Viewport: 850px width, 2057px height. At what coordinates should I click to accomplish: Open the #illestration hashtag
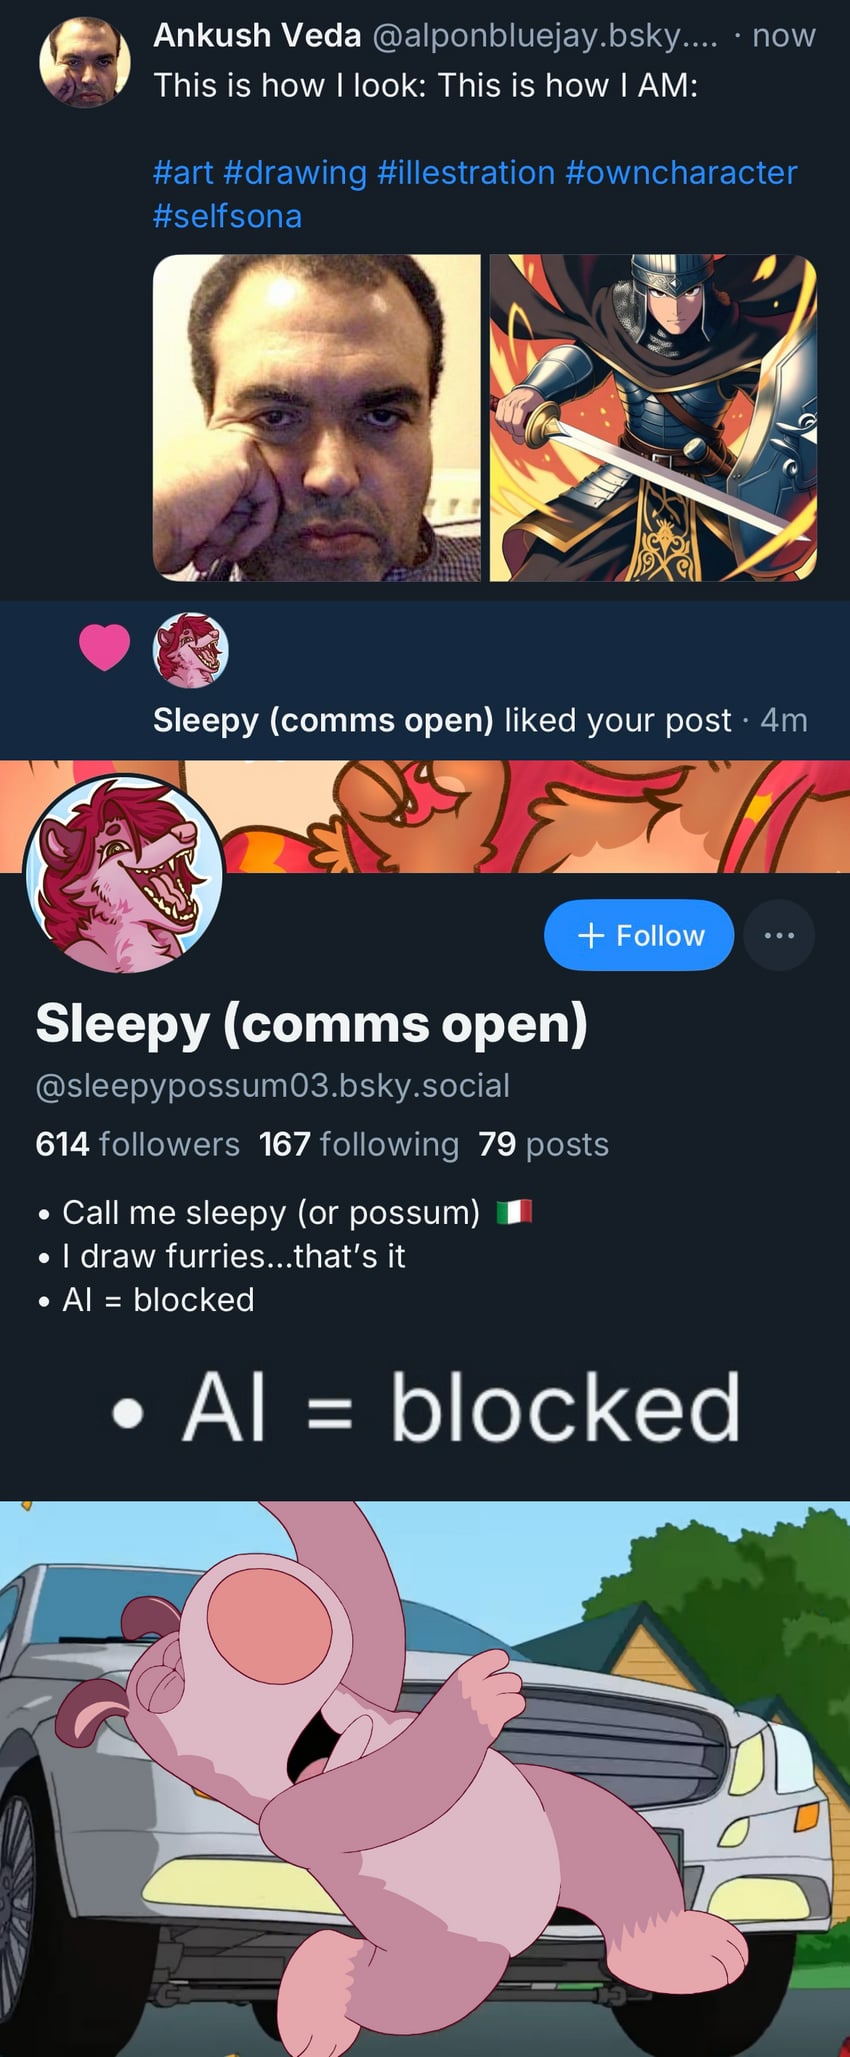[466, 172]
